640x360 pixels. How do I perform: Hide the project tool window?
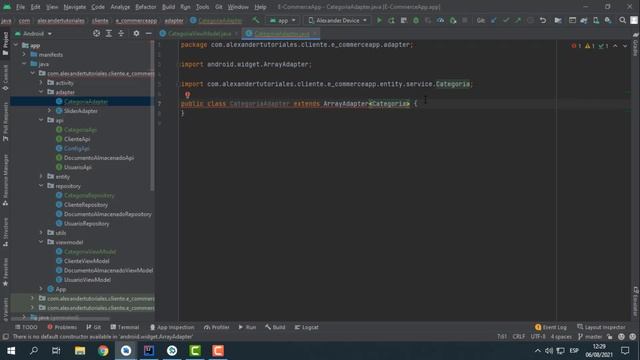(149, 33)
